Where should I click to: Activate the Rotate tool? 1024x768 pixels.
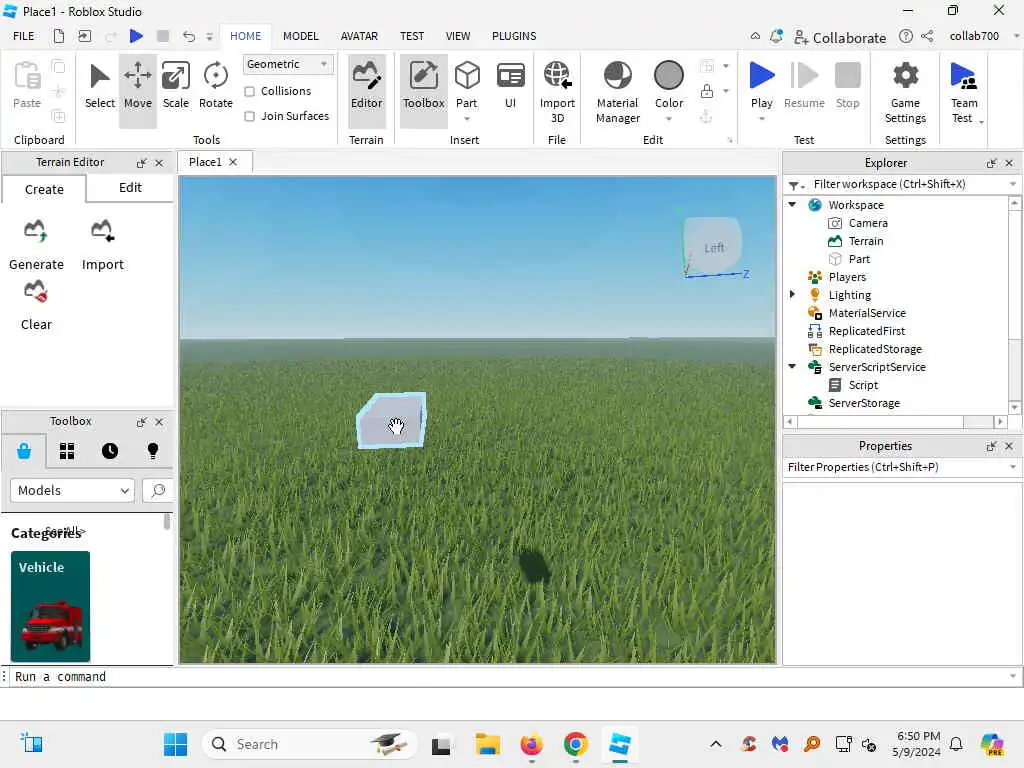[x=216, y=86]
